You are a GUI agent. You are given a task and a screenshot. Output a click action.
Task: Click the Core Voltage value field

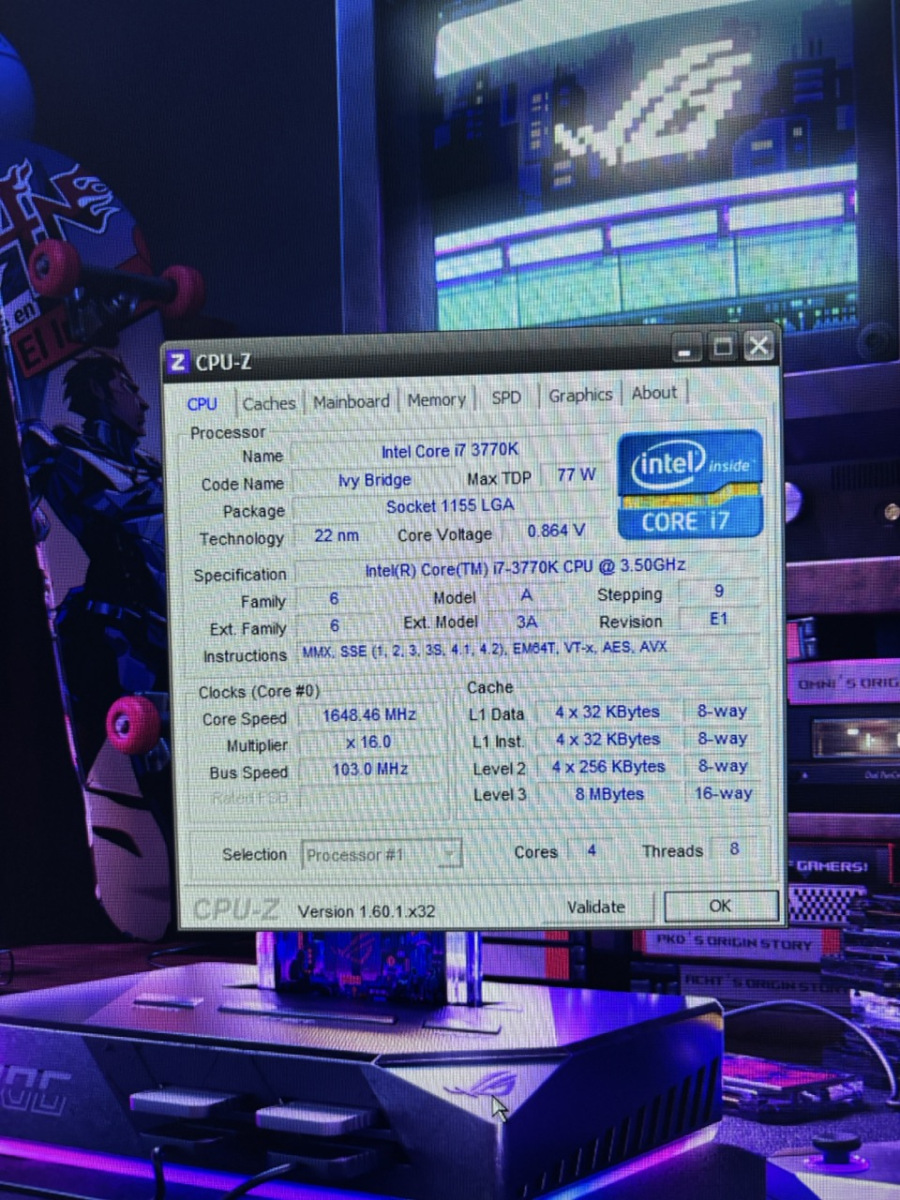pos(556,530)
